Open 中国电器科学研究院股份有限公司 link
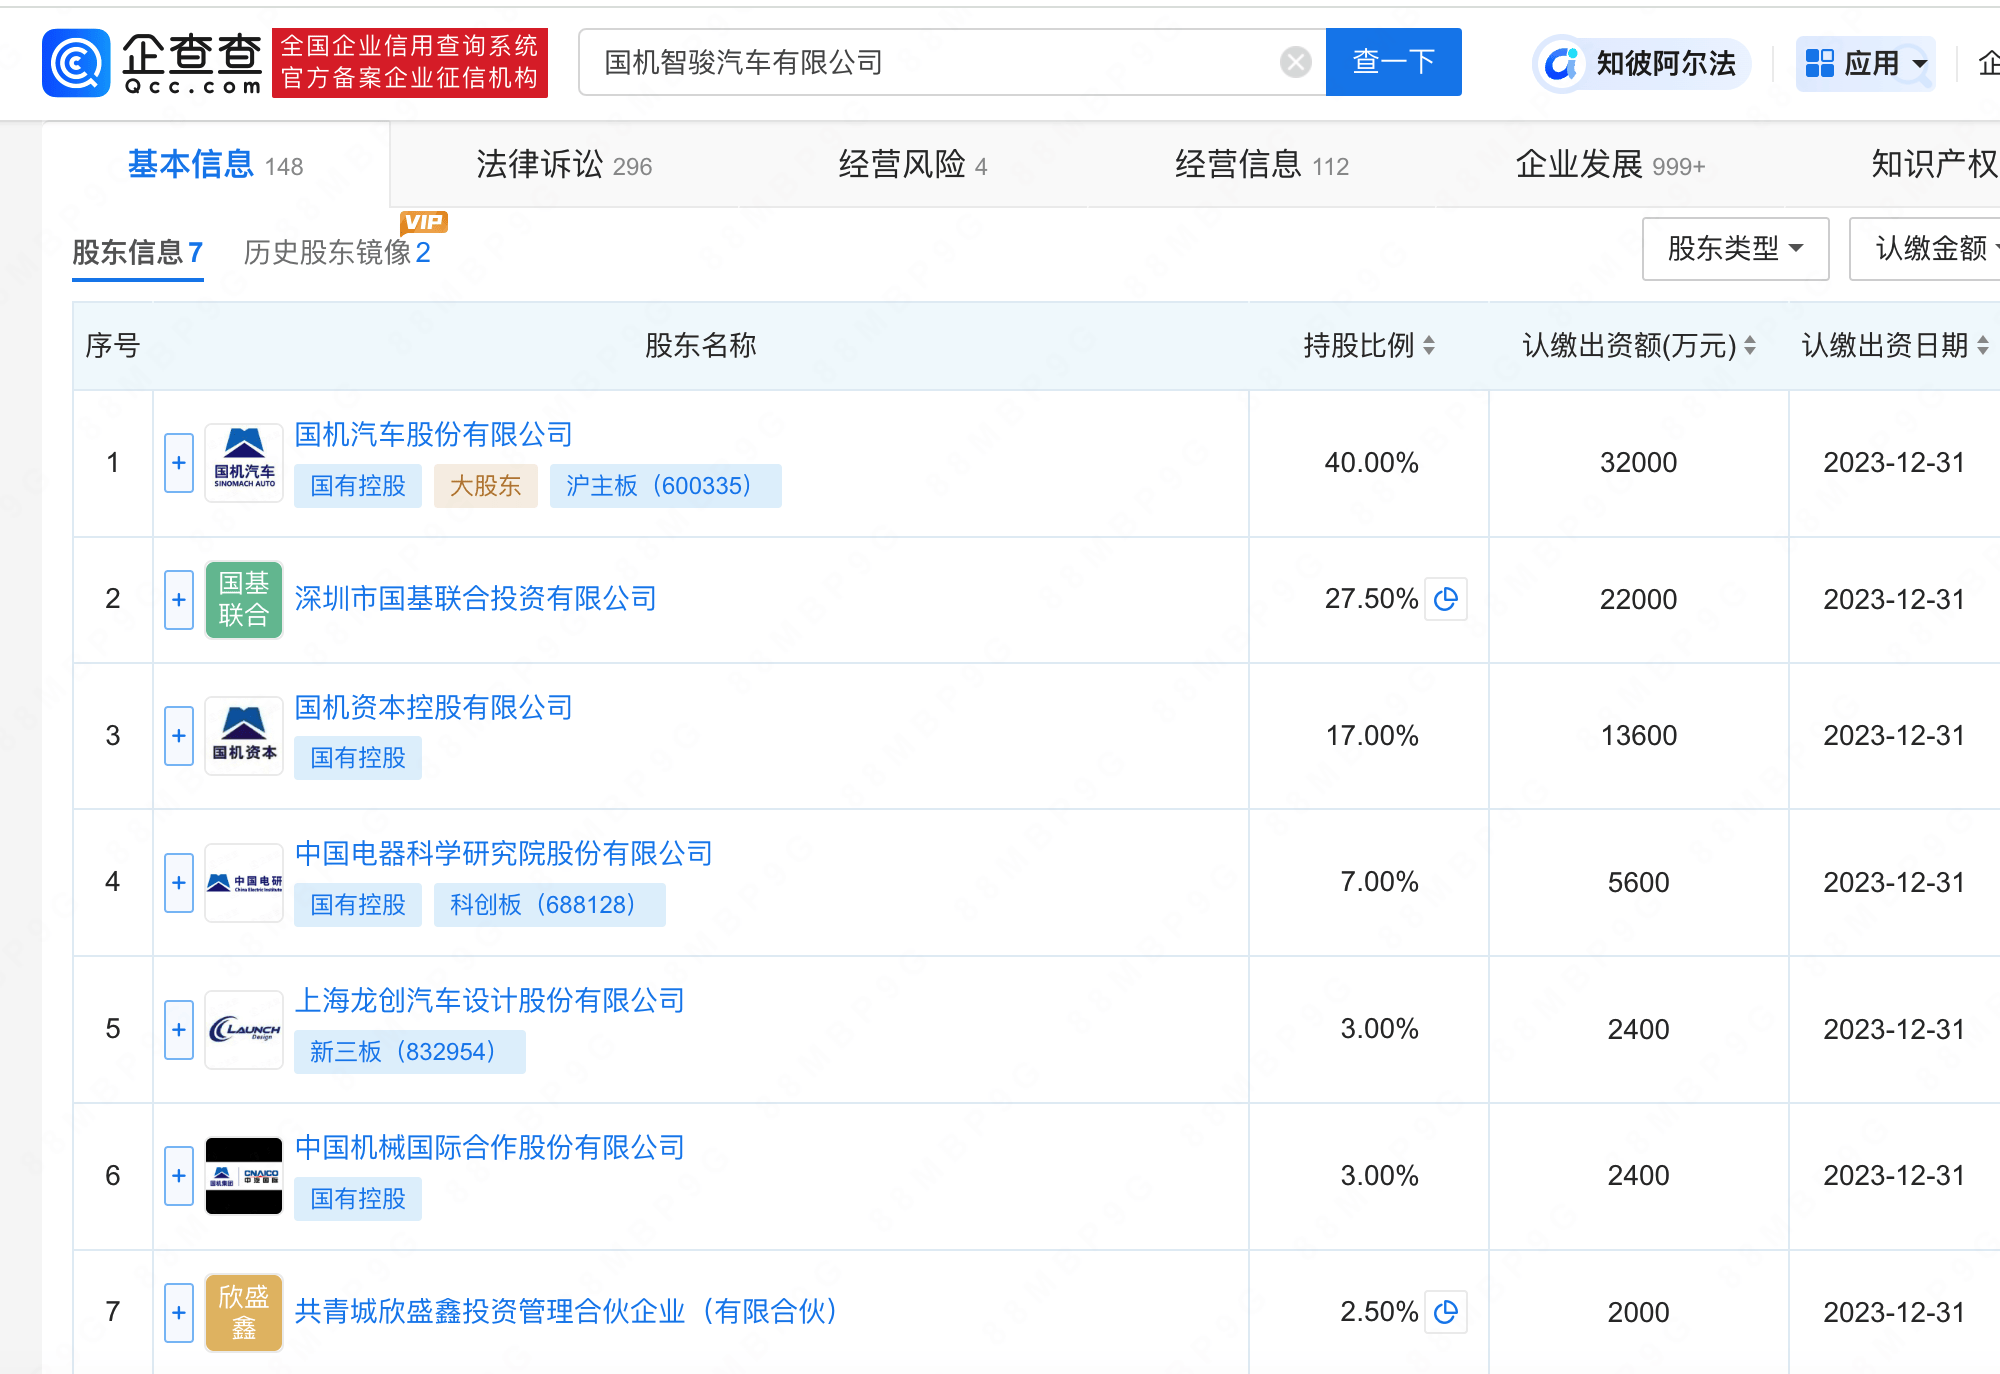Viewport: 2000px width, 1374px height. tap(504, 854)
